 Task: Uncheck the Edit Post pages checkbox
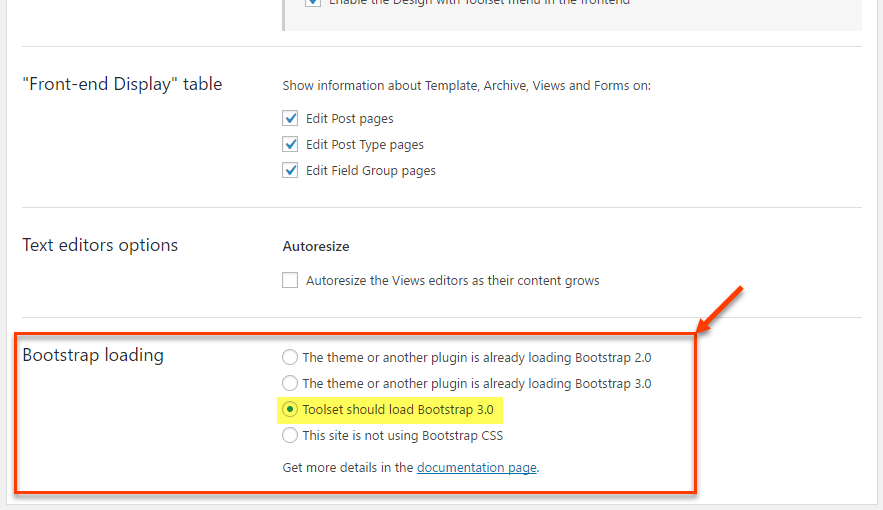click(290, 118)
